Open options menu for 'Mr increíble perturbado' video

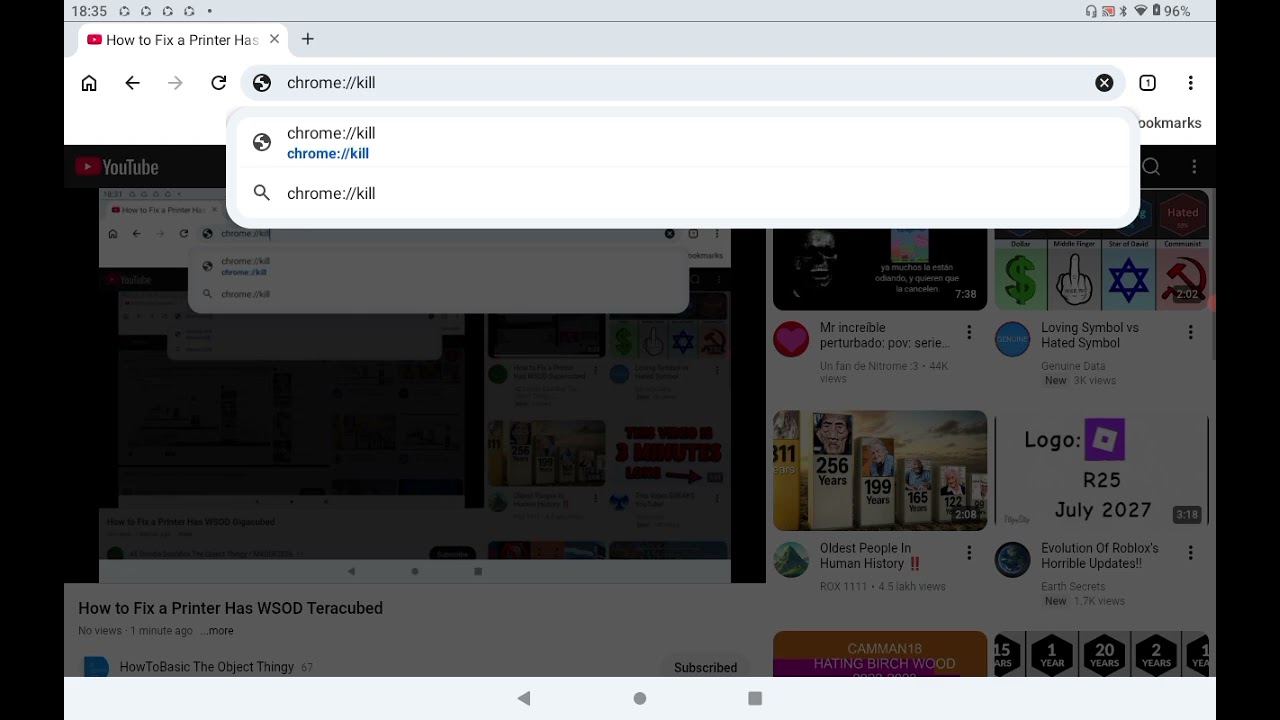point(969,332)
